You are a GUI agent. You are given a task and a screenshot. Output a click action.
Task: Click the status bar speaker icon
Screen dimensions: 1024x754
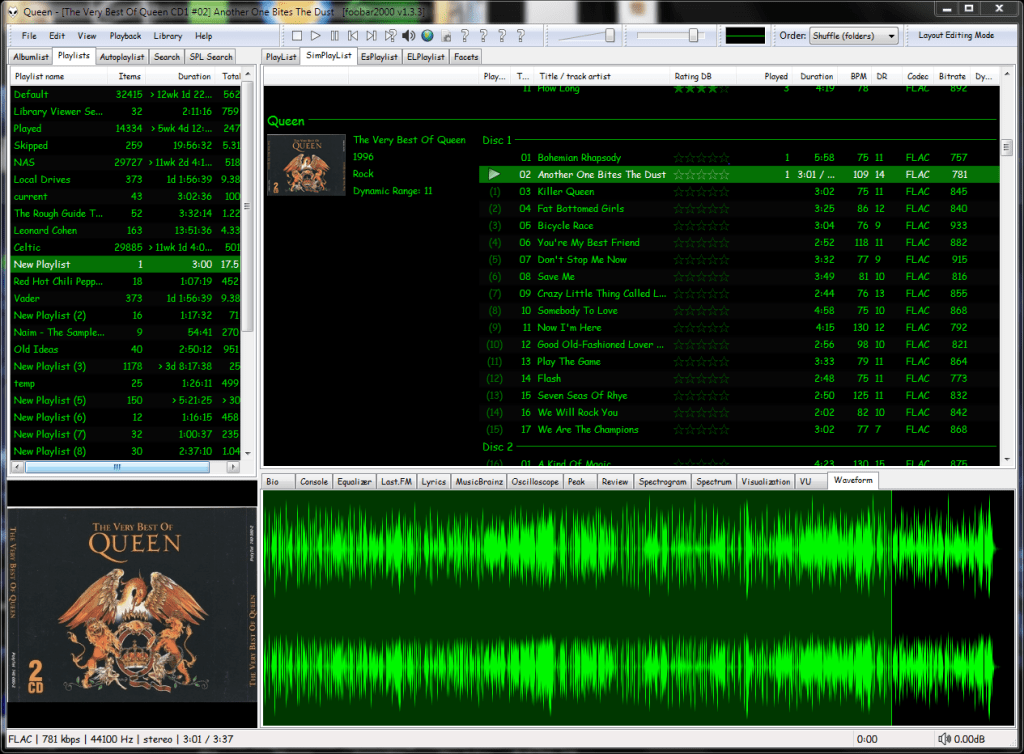946,739
